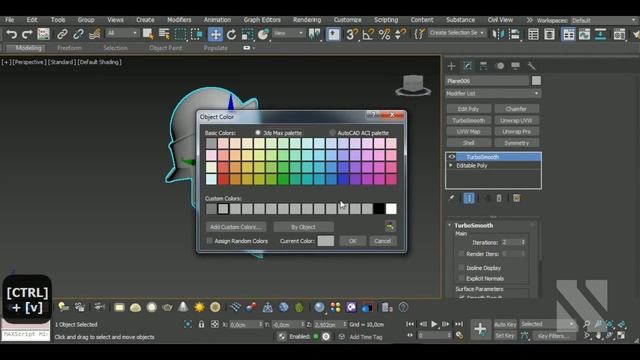Select the black custom color swatch
640x360 pixels.
click(x=379, y=209)
